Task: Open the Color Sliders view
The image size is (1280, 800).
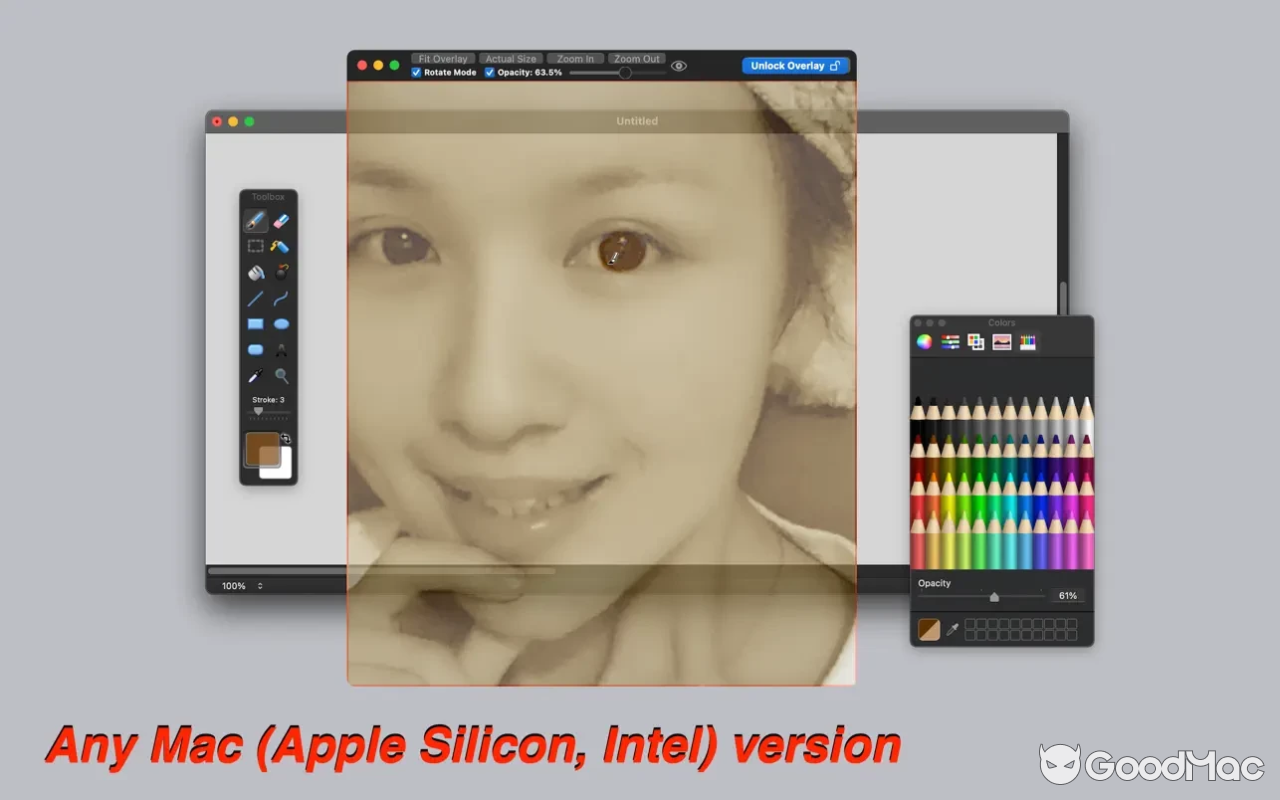Action: coord(950,342)
